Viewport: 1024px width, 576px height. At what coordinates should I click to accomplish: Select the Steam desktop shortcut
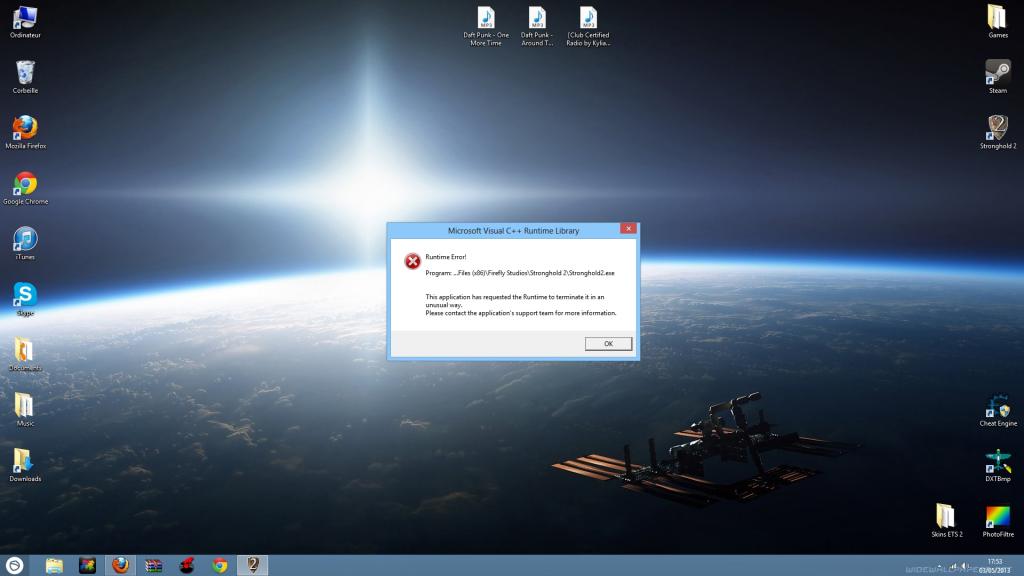[x=997, y=77]
